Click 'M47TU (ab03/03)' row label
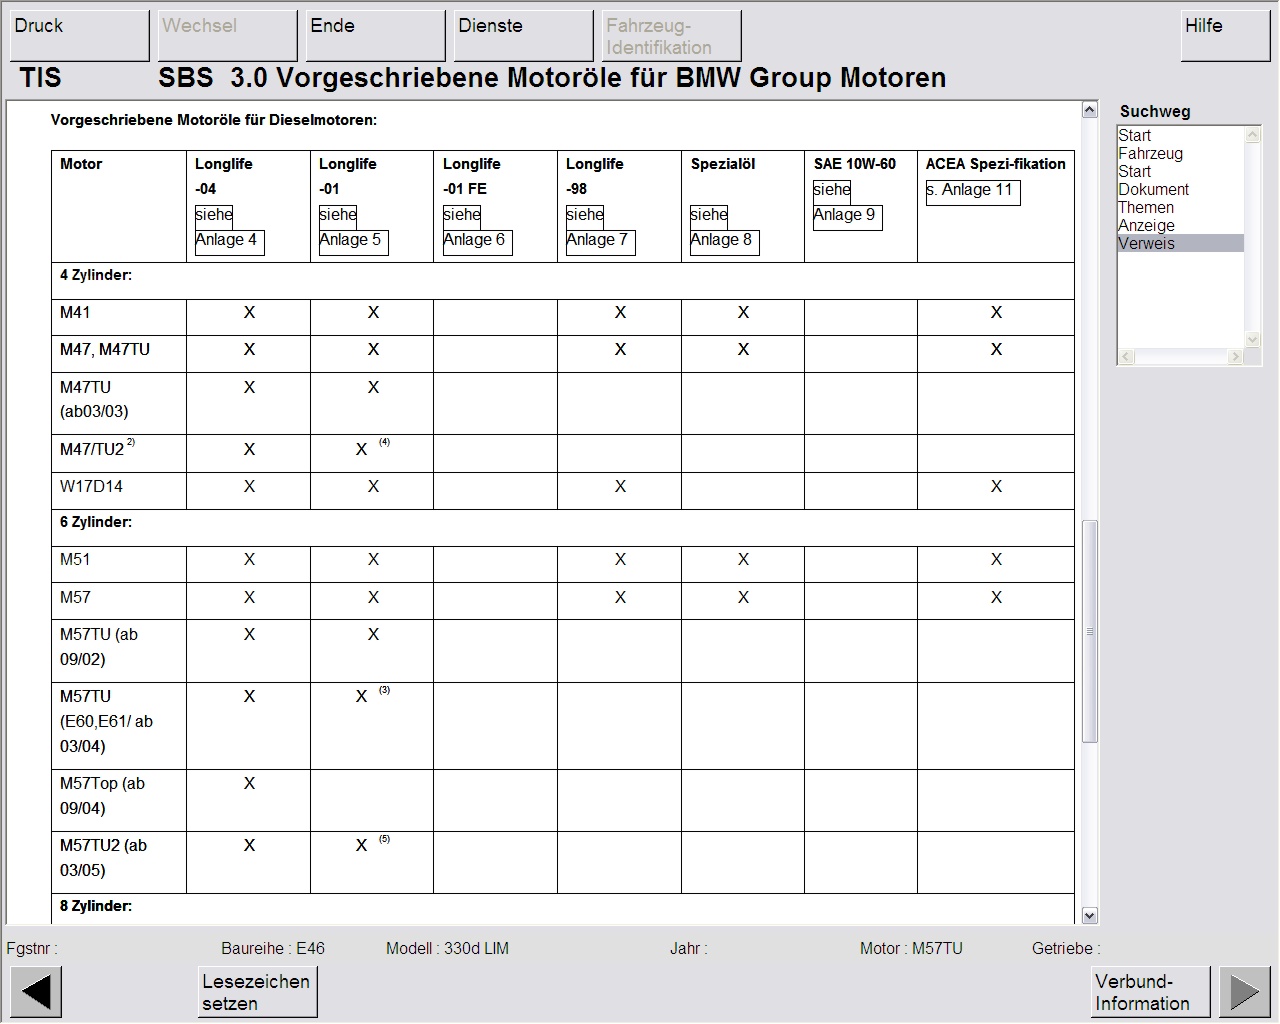Screen dimensions: 1280x1024 tap(94, 399)
